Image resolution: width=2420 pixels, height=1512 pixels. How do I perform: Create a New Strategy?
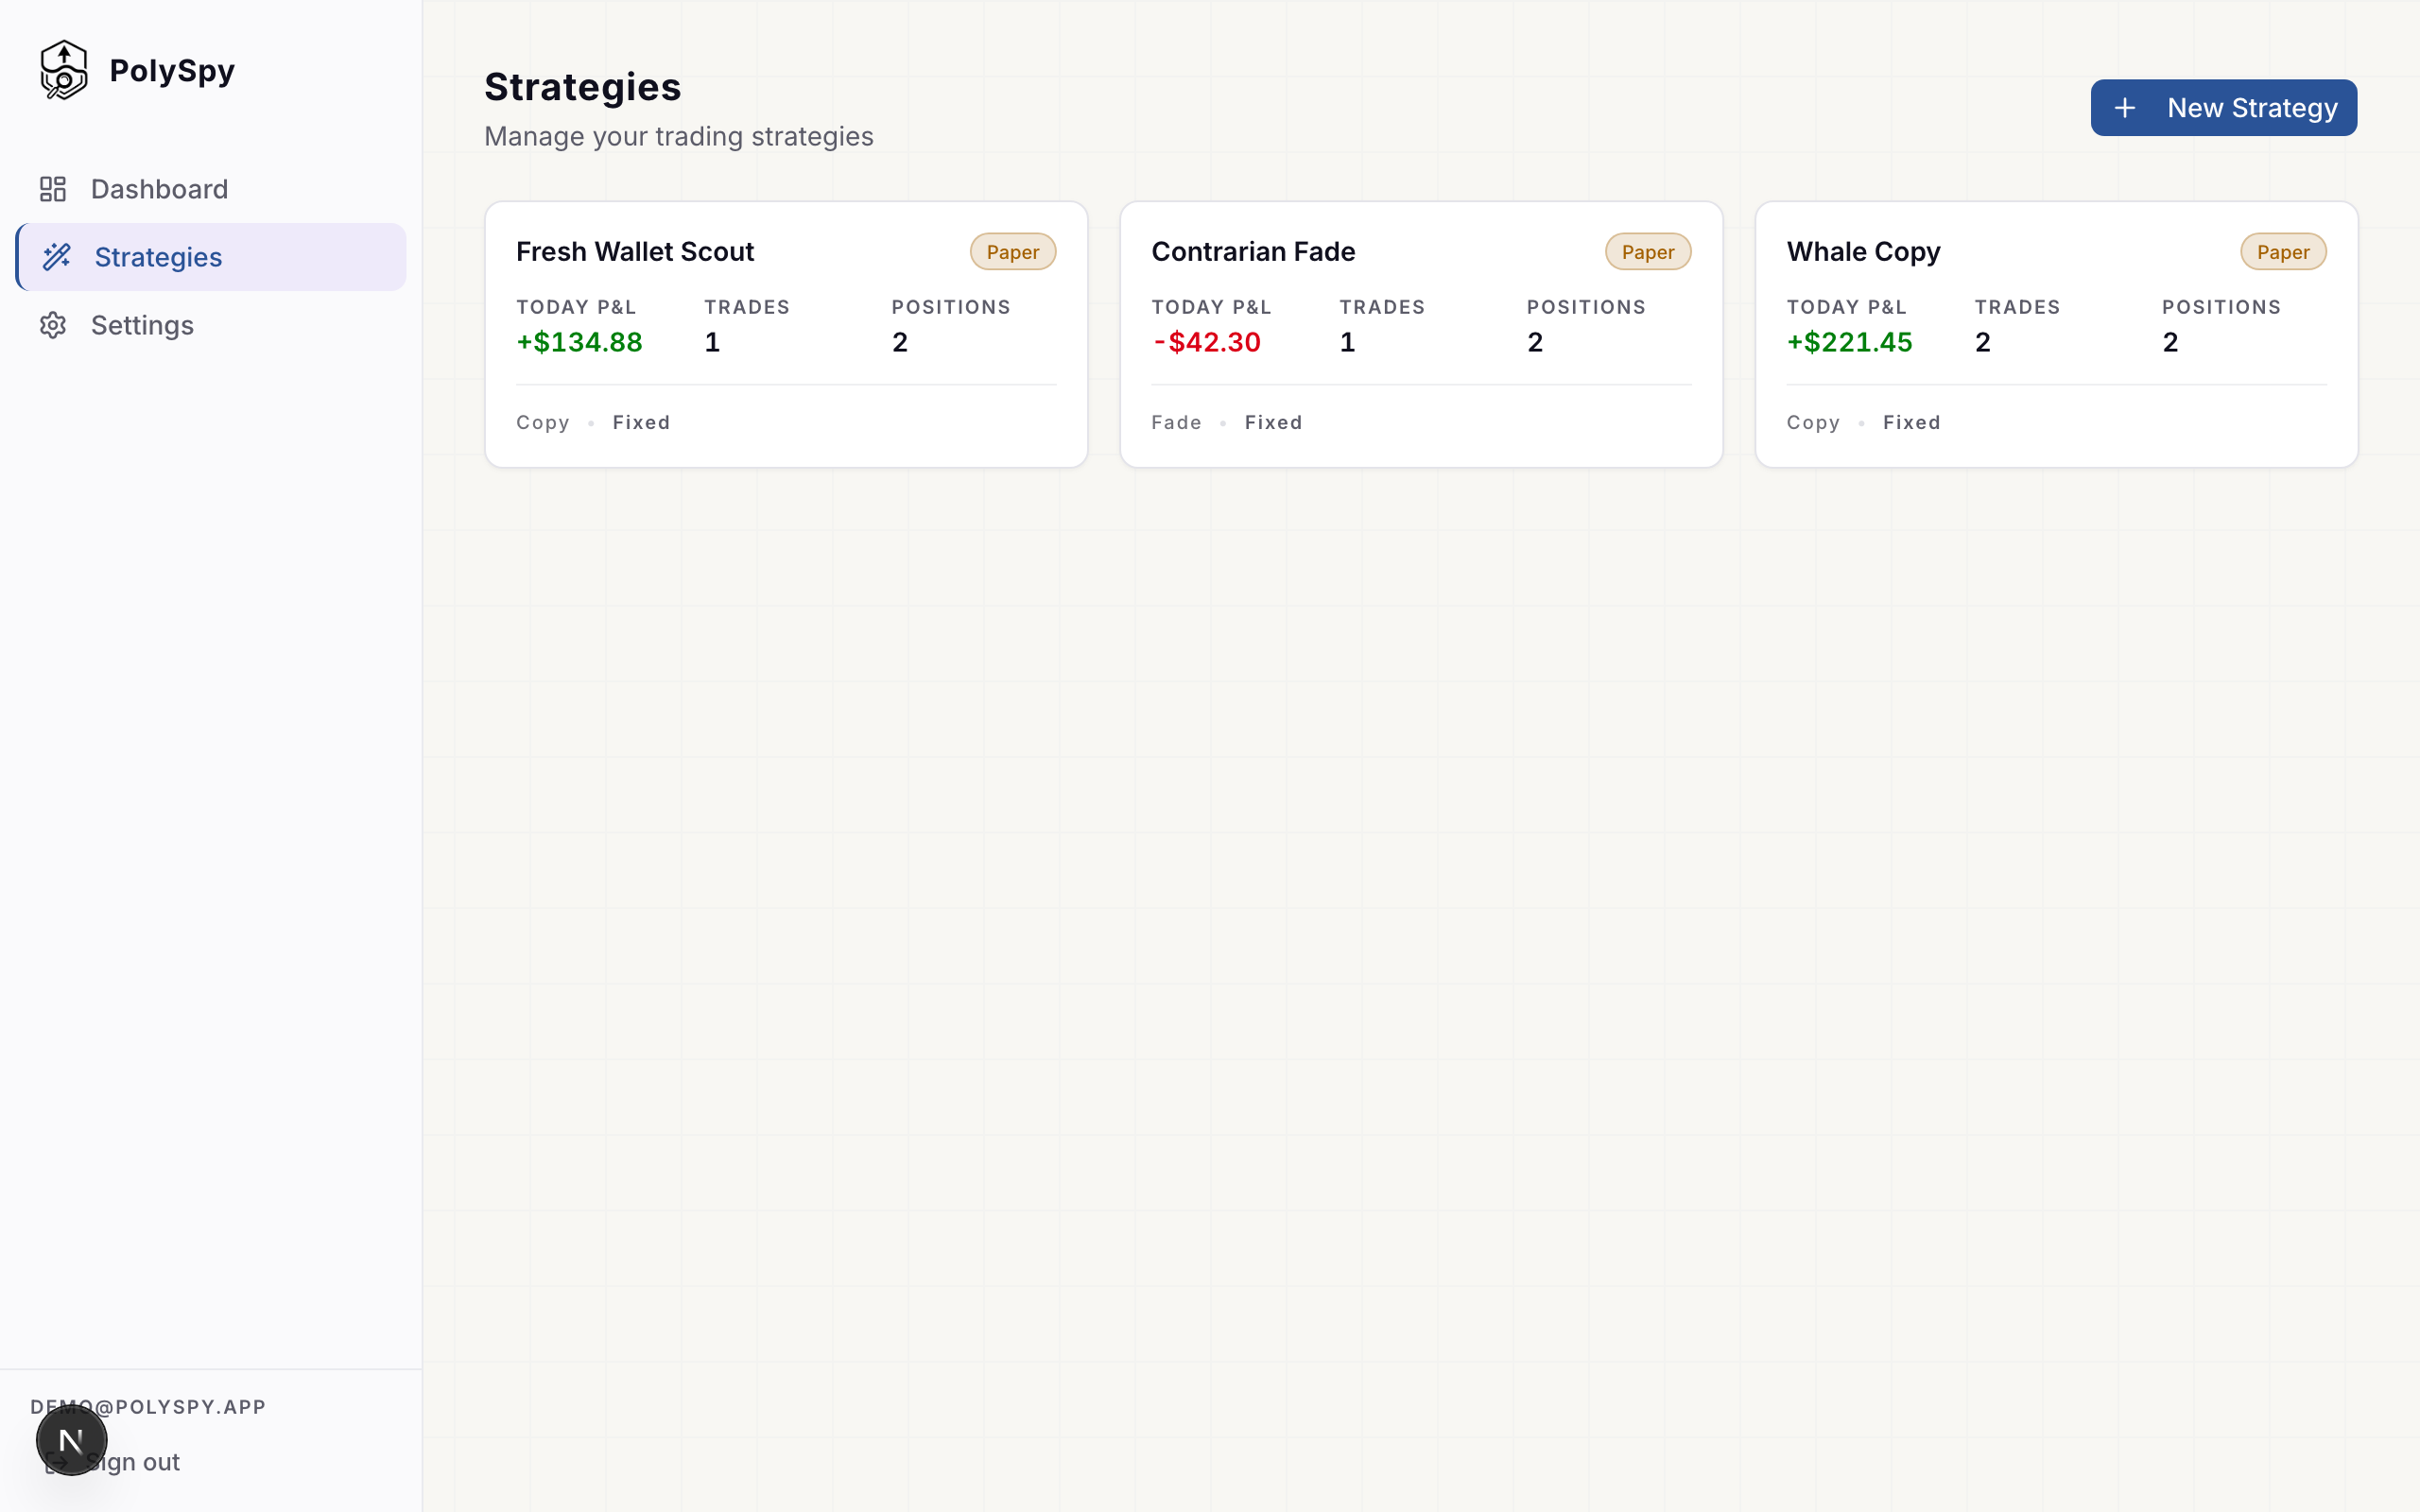click(x=2223, y=108)
